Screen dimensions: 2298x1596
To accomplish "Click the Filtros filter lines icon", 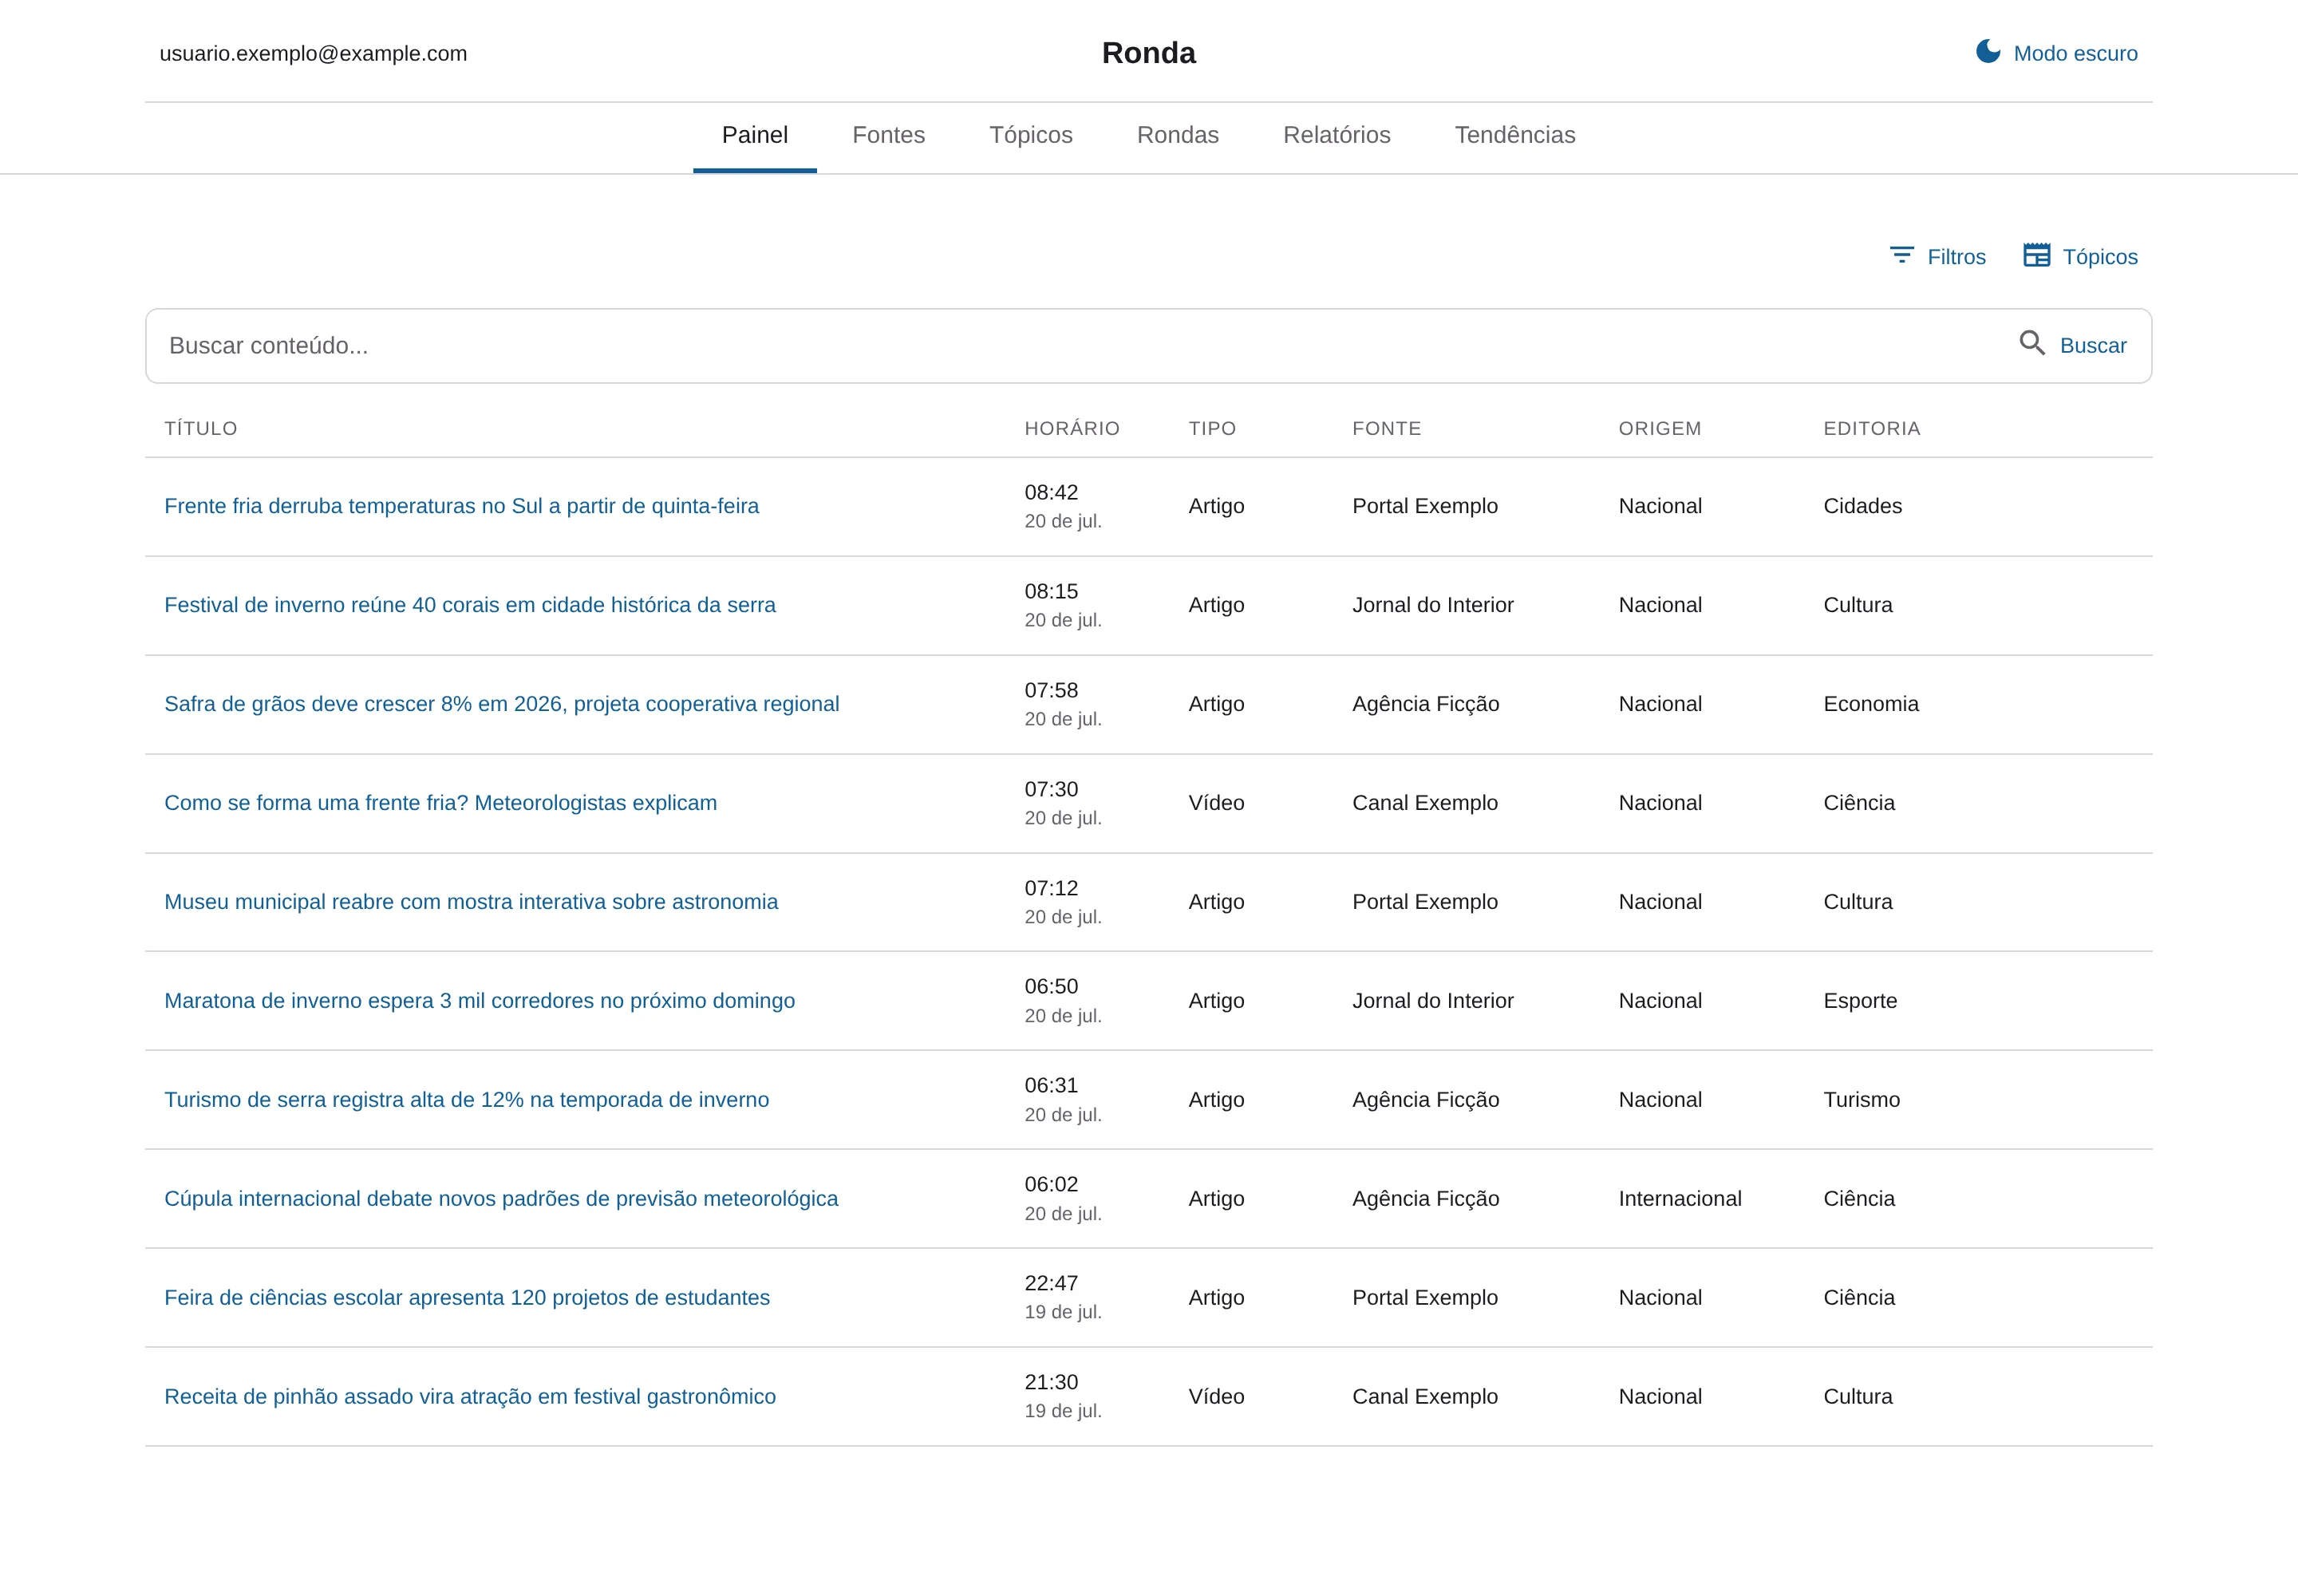I will 1901,256.
